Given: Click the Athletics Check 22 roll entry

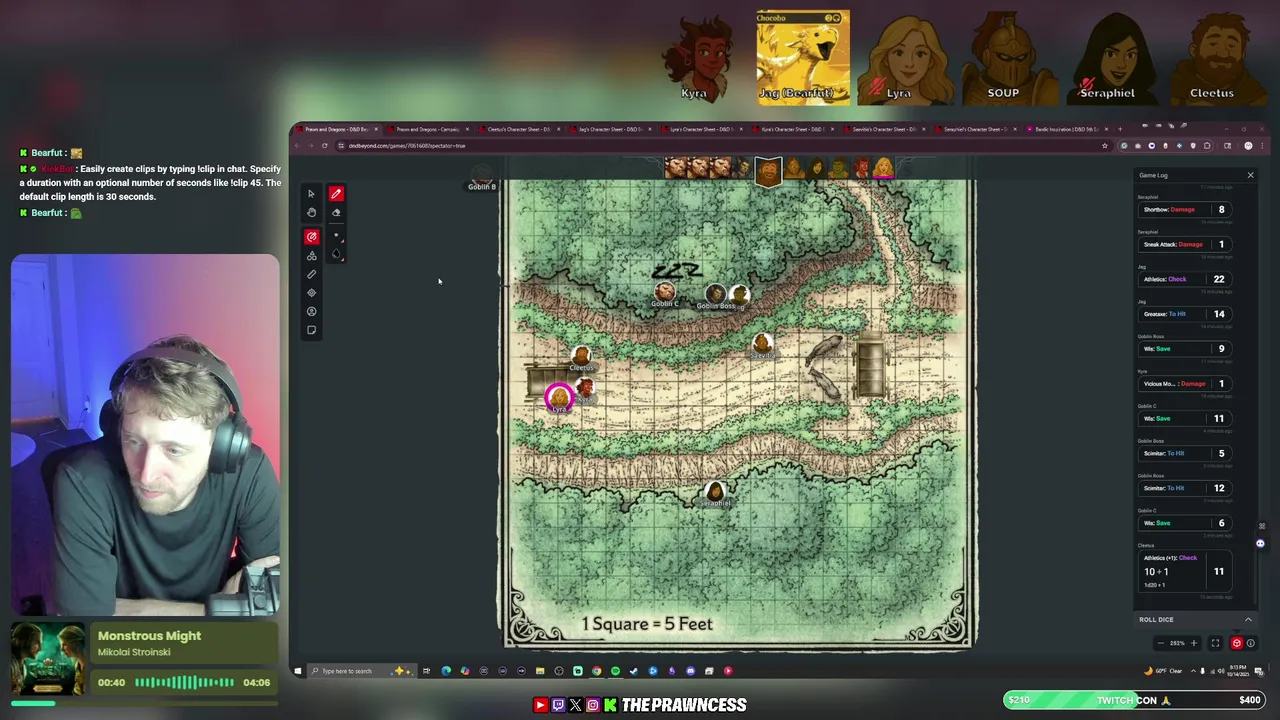Looking at the screenshot, I should [x=1186, y=279].
